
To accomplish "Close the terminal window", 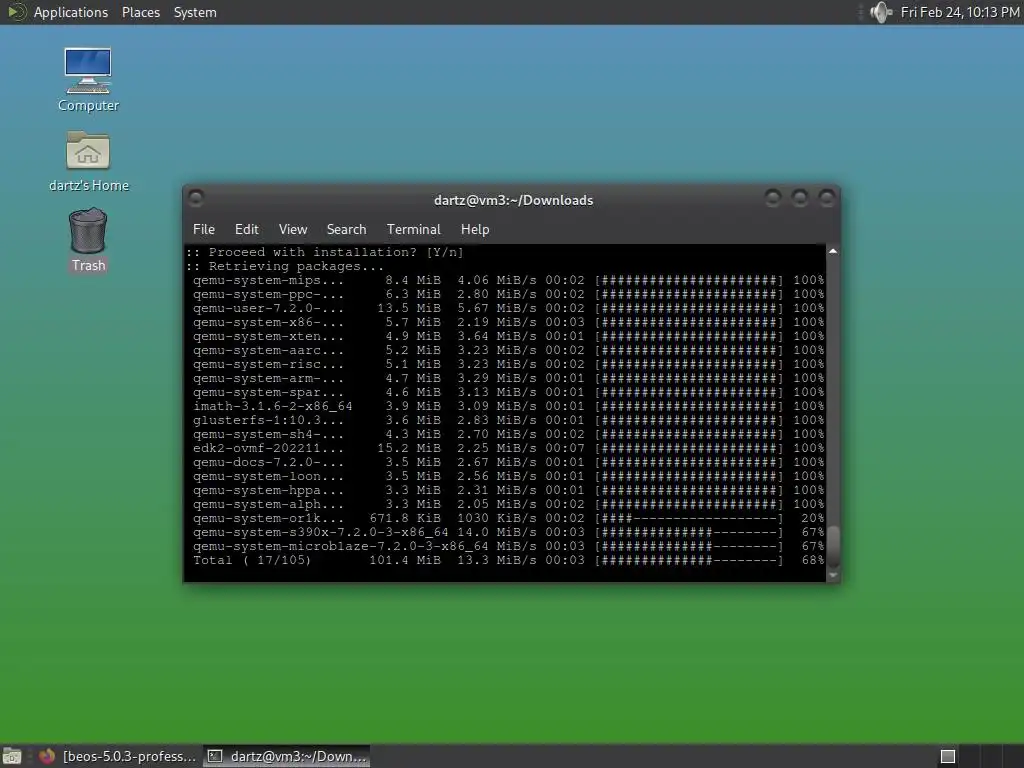I will (x=827, y=197).
